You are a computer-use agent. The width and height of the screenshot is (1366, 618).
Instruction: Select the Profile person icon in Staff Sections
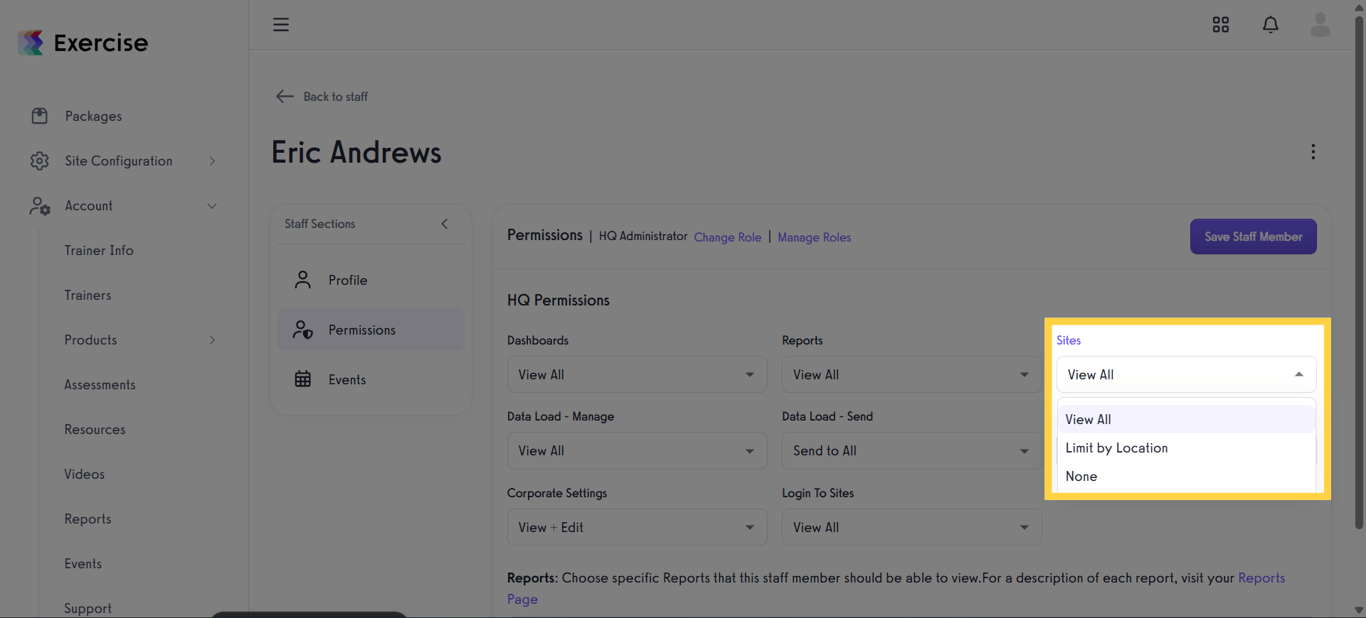pos(303,280)
